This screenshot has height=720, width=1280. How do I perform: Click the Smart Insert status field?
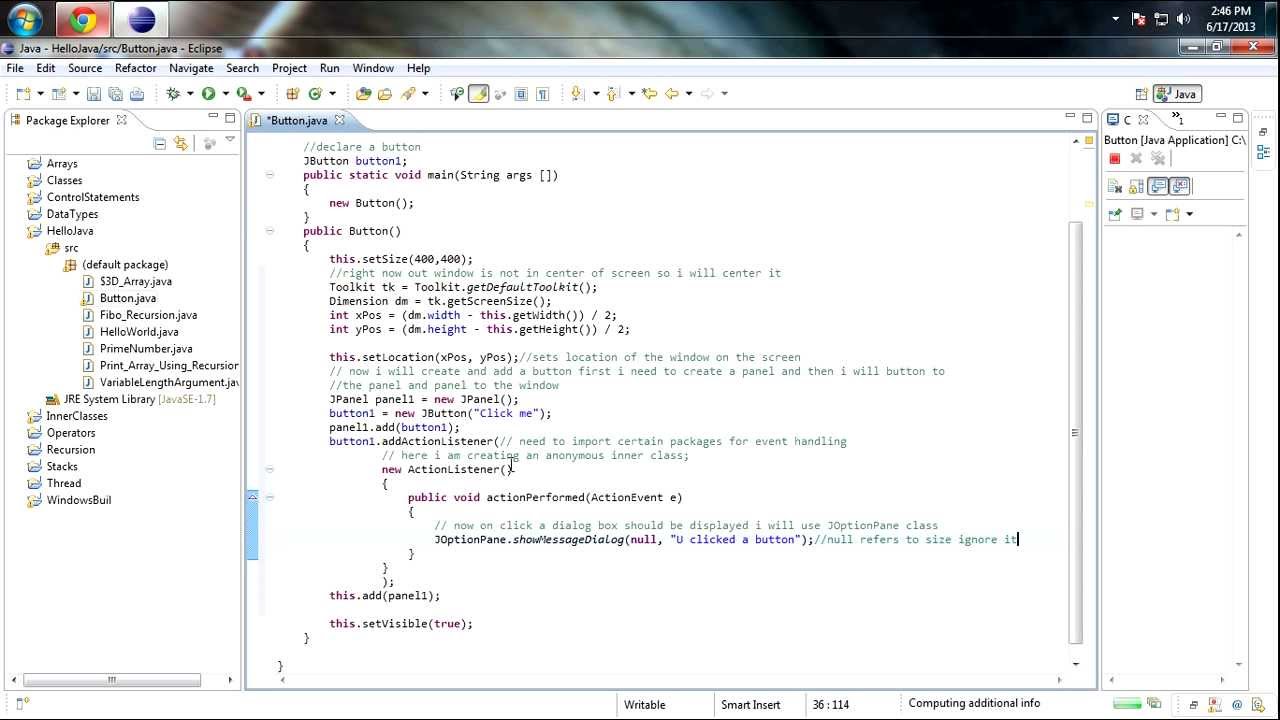tap(751, 704)
